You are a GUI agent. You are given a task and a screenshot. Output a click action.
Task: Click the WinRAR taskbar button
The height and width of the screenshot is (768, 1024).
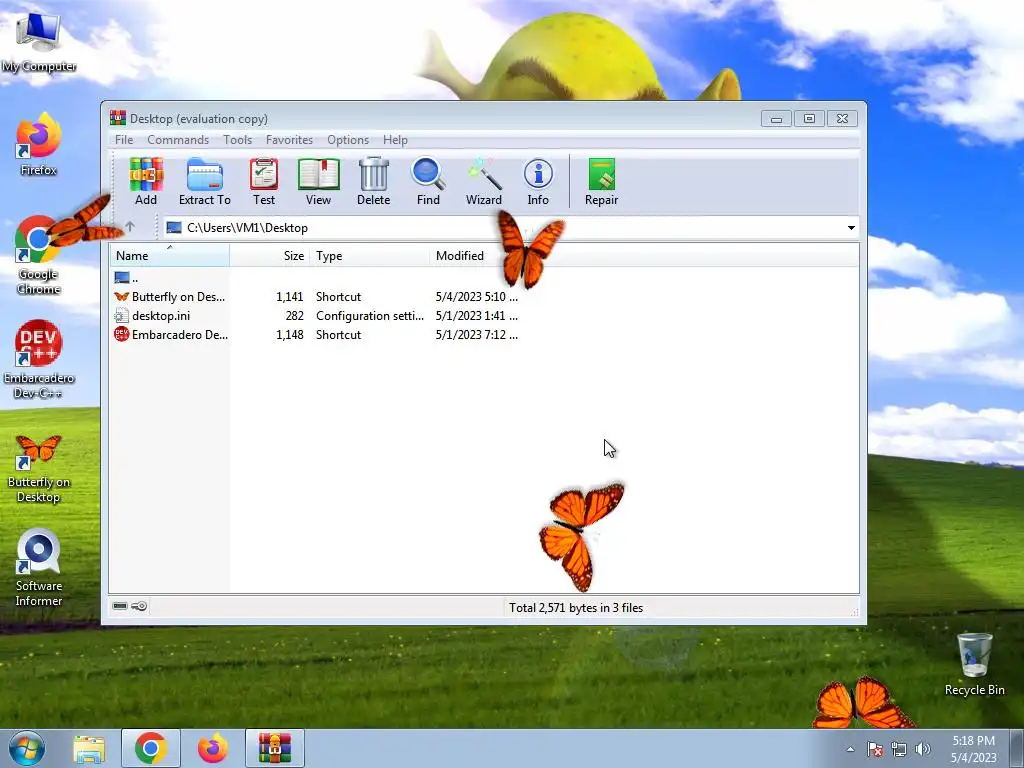275,748
